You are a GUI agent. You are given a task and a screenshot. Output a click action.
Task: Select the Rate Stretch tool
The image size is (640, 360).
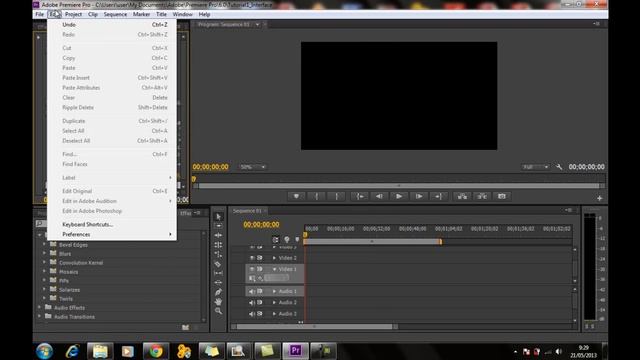click(x=218, y=254)
